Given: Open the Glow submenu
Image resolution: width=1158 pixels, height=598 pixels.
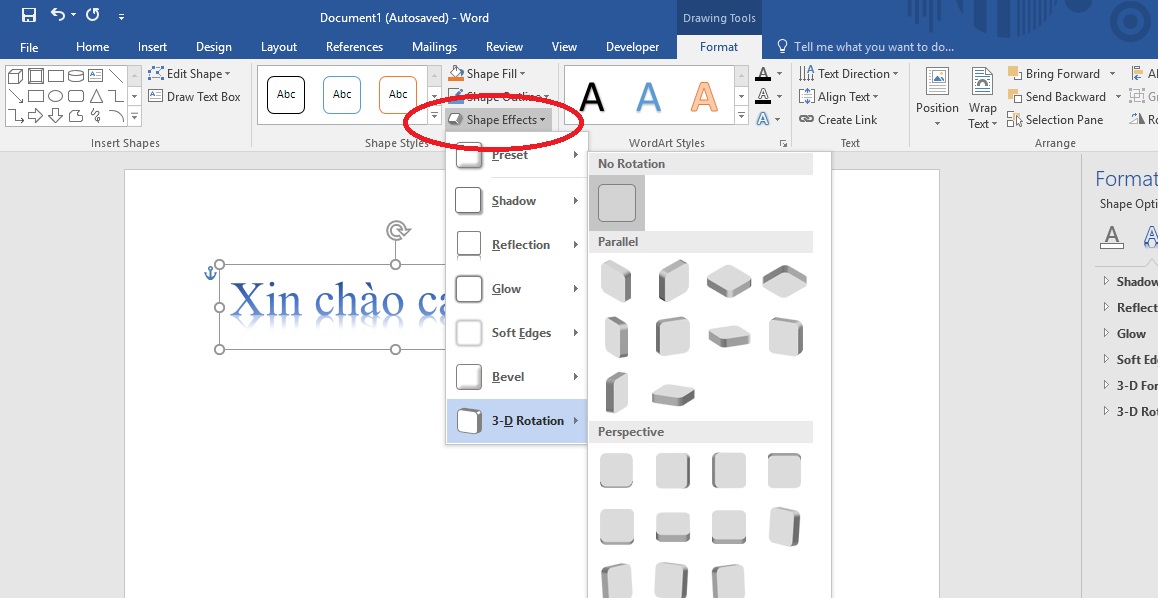Looking at the screenshot, I should (517, 289).
